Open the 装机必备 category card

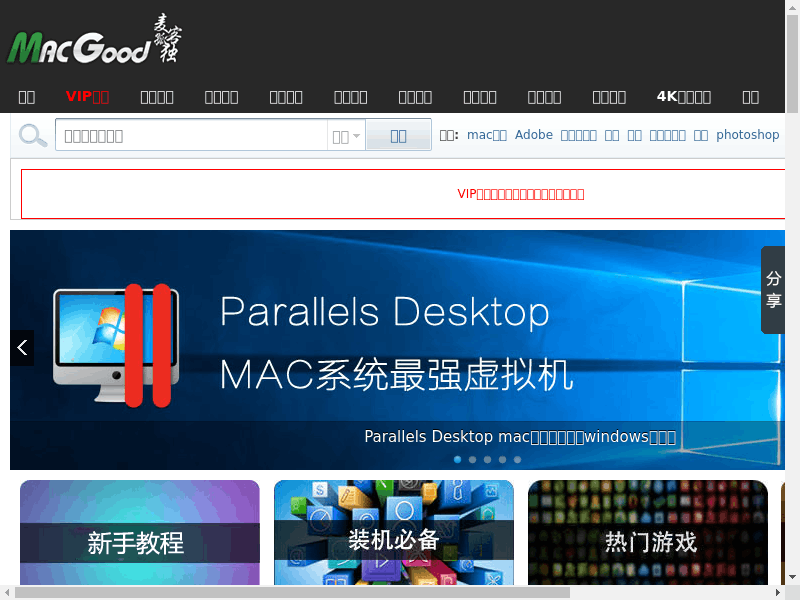(394, 532)
